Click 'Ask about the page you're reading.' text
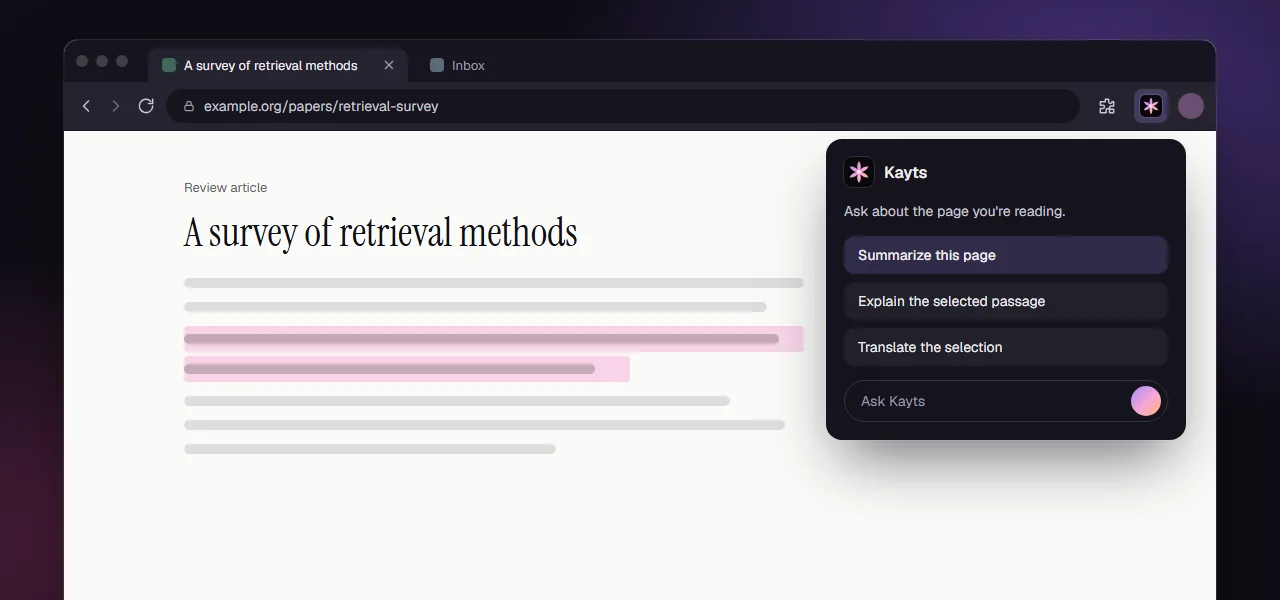 pos(955,211)
